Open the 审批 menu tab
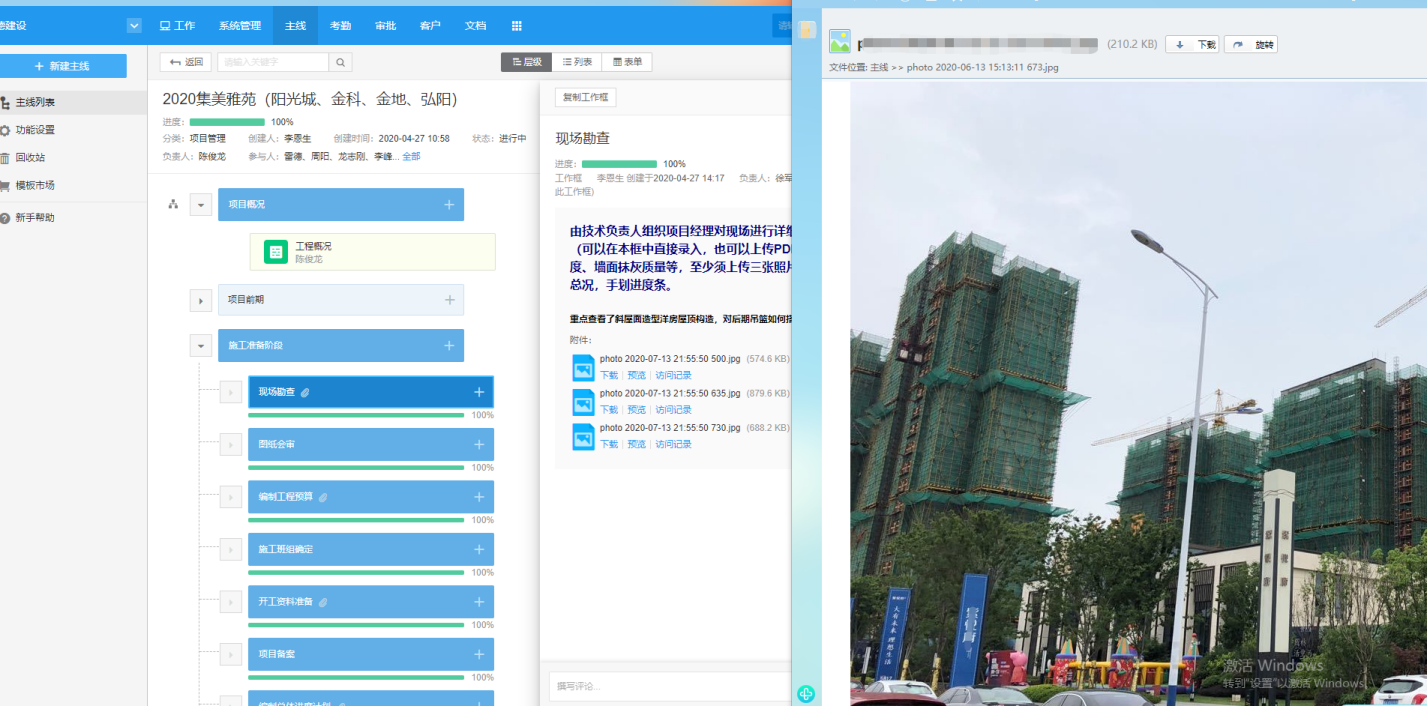This screenshot has width=1427, height=706. coord(385,26)
